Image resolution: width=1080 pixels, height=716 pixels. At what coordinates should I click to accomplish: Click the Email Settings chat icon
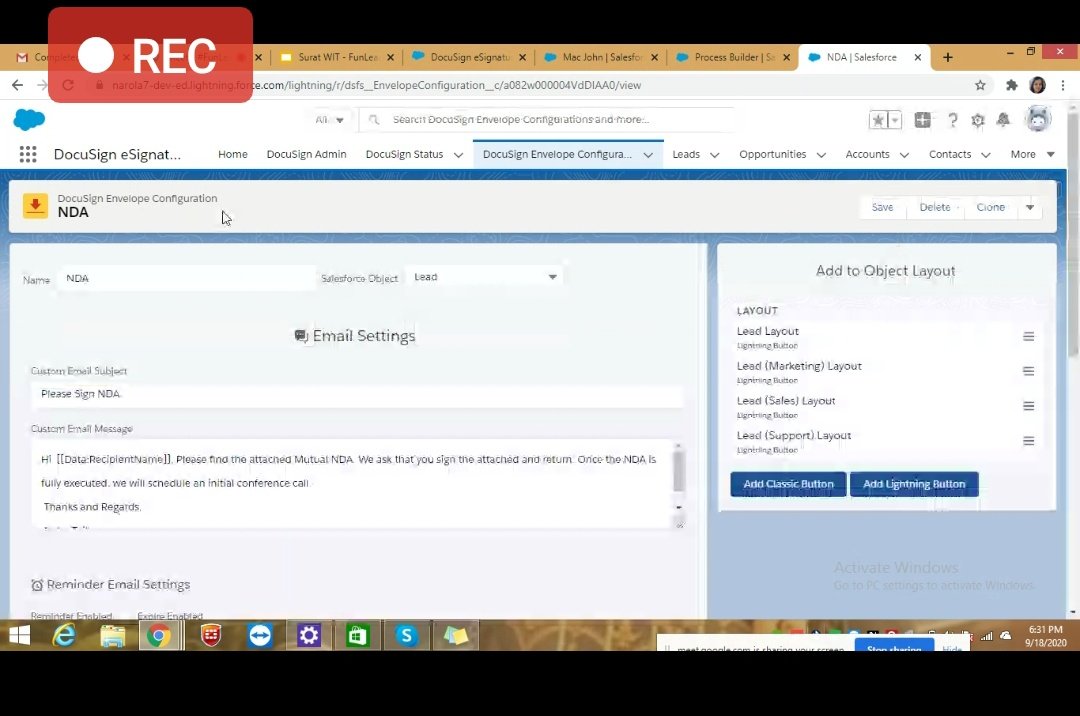coord(301,336)
